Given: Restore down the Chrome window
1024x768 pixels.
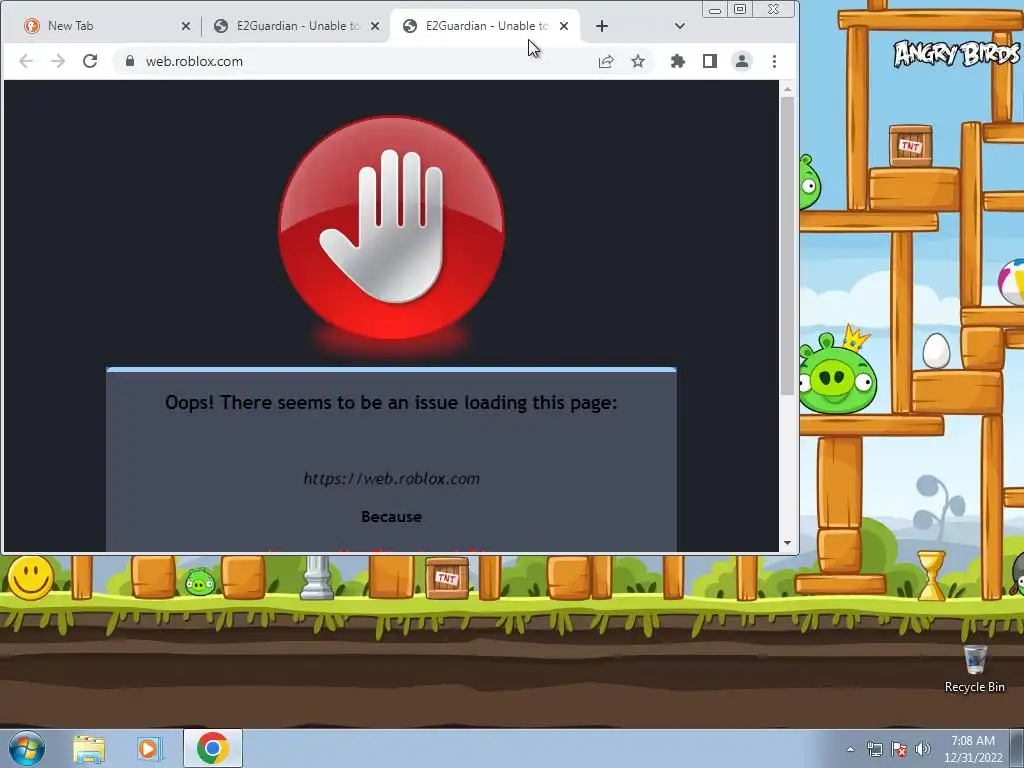Looking at the screenshot, I should point(740,9).
